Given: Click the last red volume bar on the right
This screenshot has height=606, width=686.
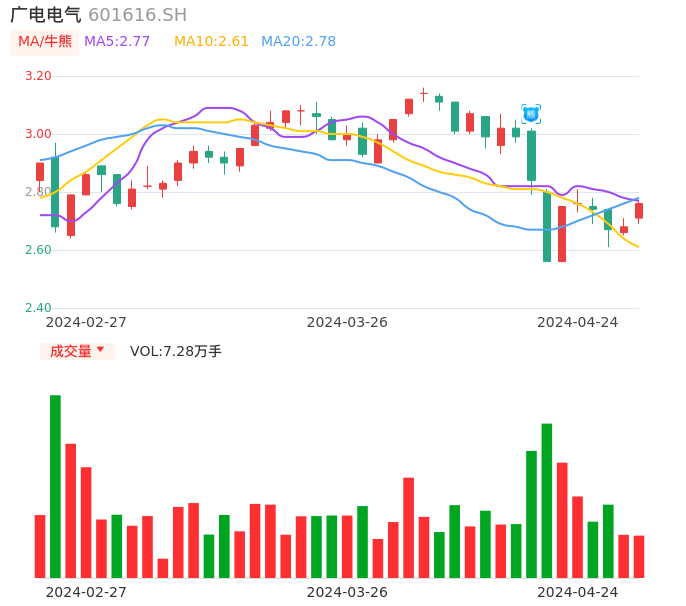Looking at the screenshot, I should pos(639,556).
